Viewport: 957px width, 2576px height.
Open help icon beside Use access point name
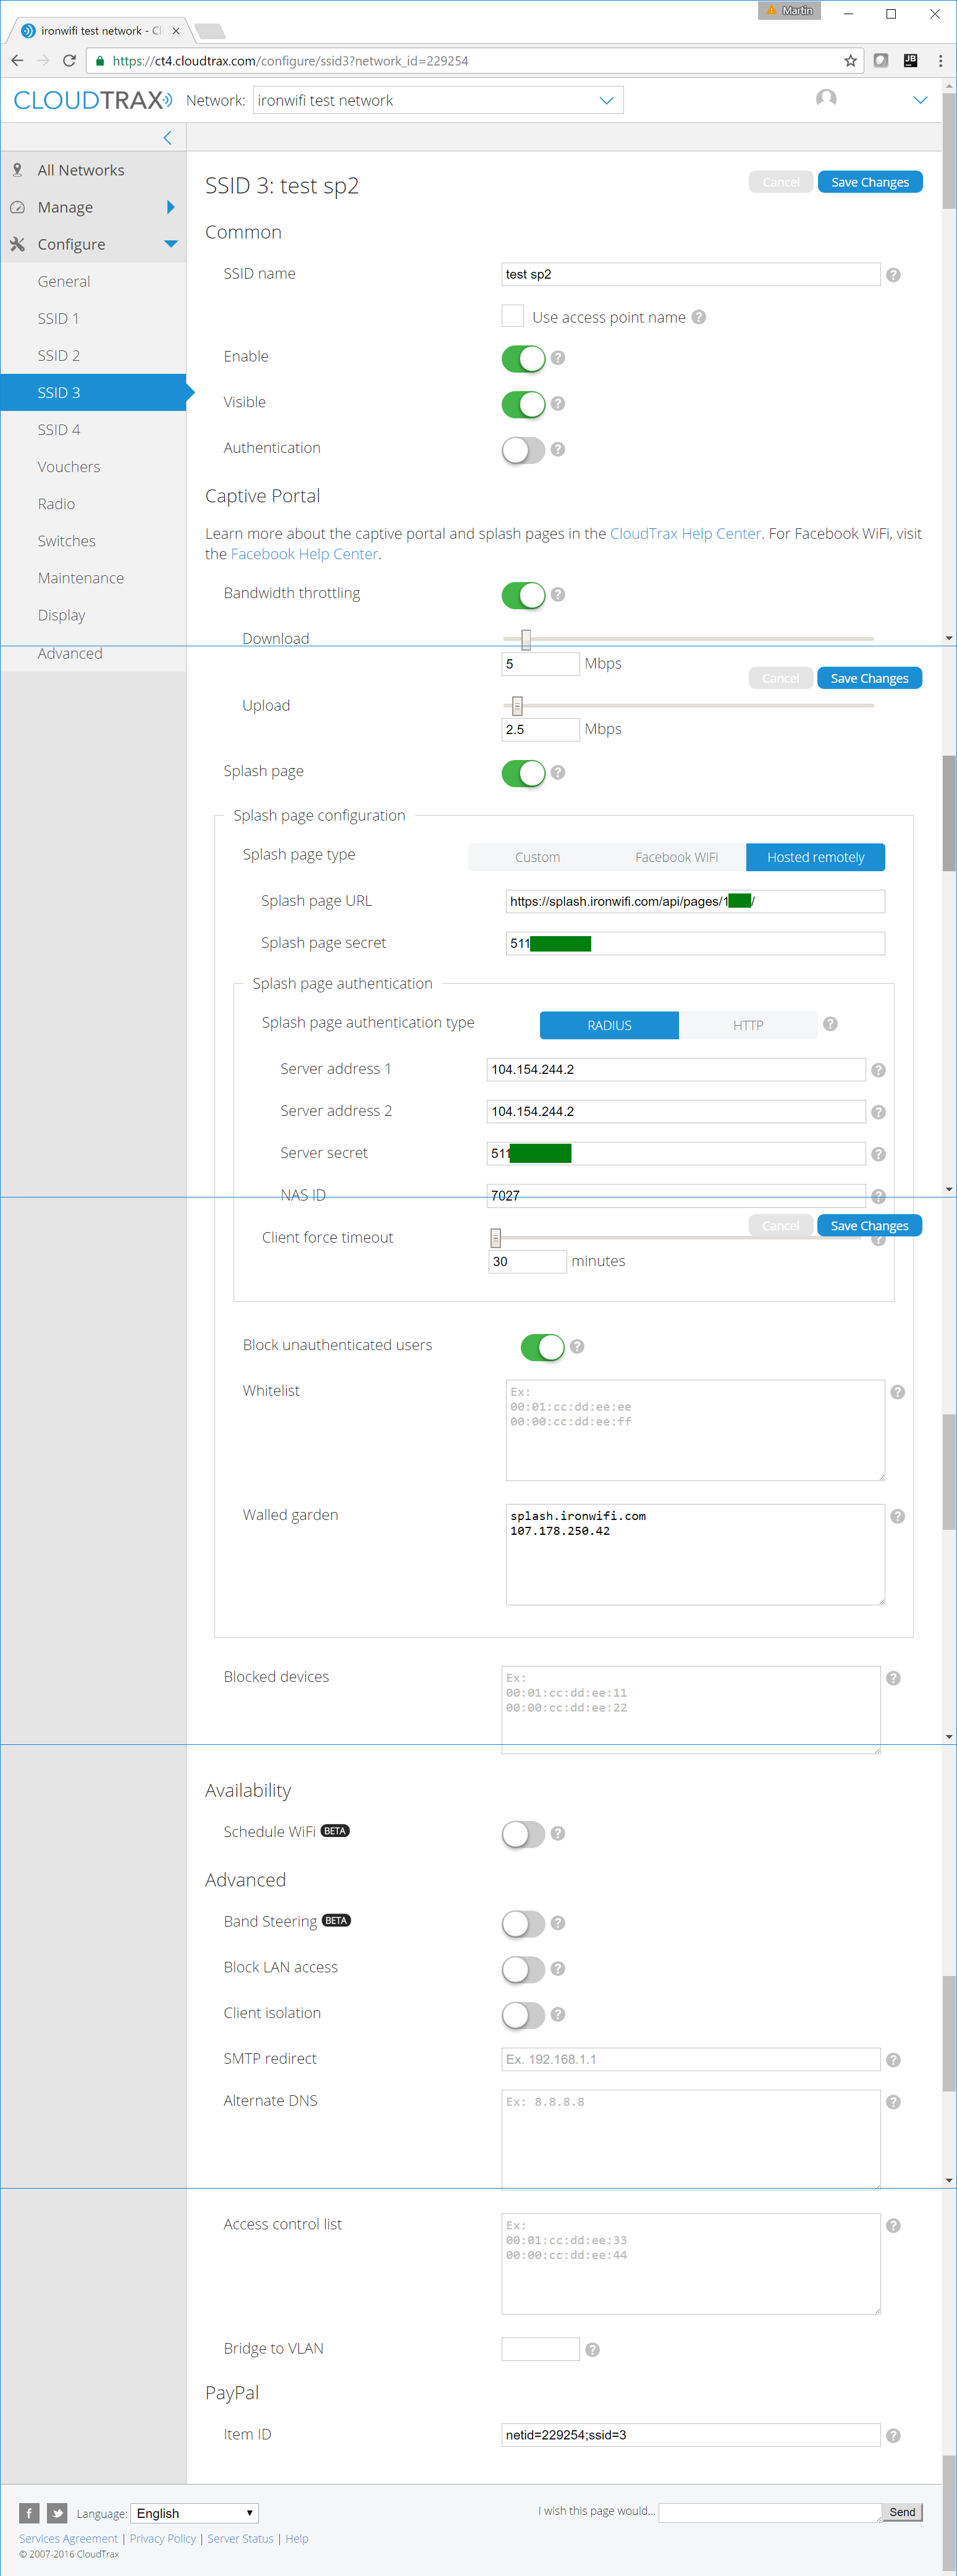coord(699,317)
